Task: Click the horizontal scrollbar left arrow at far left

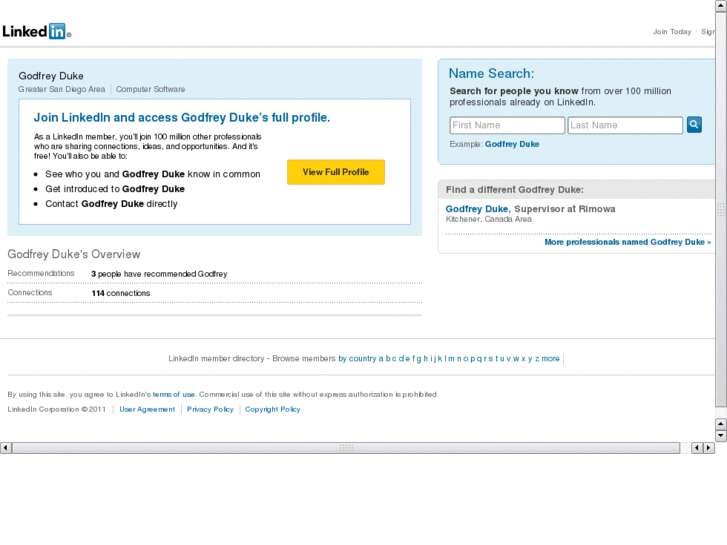Action: (6, 448)
